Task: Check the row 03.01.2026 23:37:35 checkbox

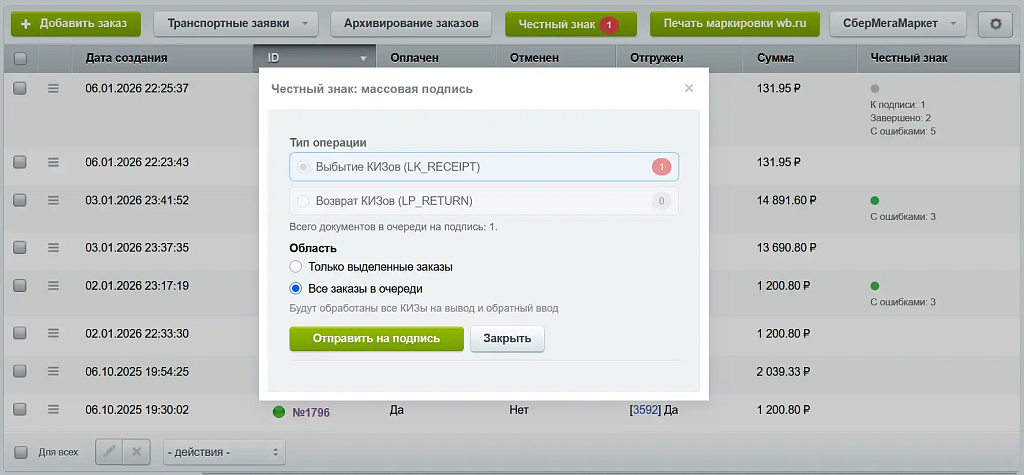Action: [20, 248]
